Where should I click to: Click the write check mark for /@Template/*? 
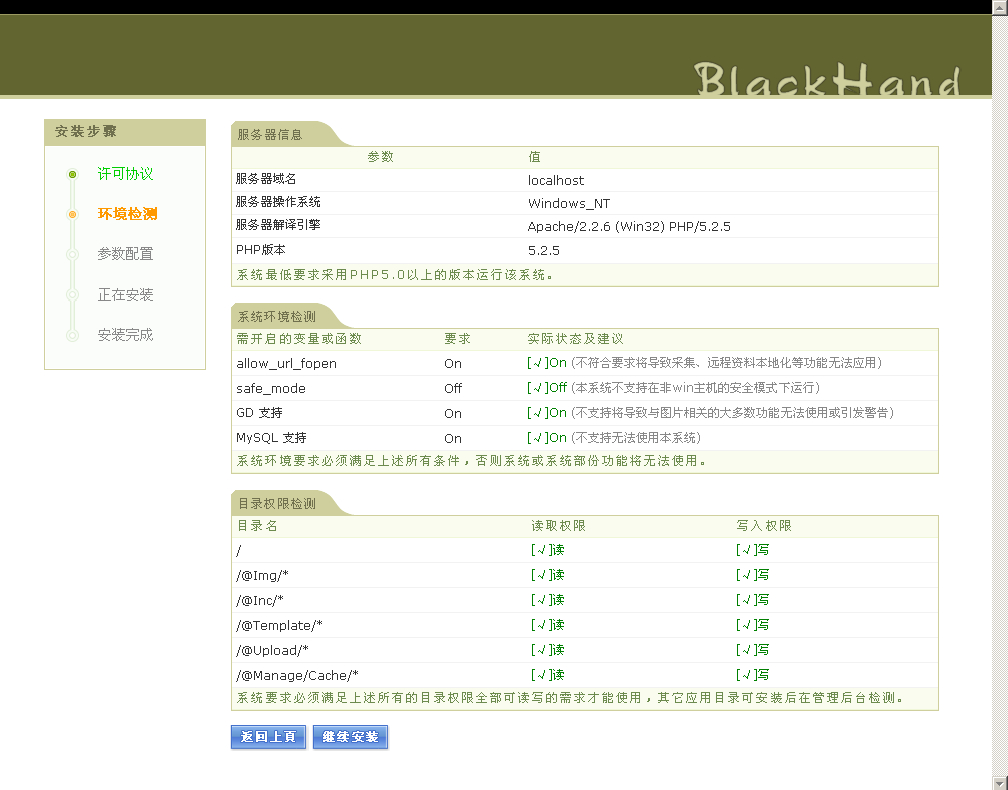[x=753, y=625]
